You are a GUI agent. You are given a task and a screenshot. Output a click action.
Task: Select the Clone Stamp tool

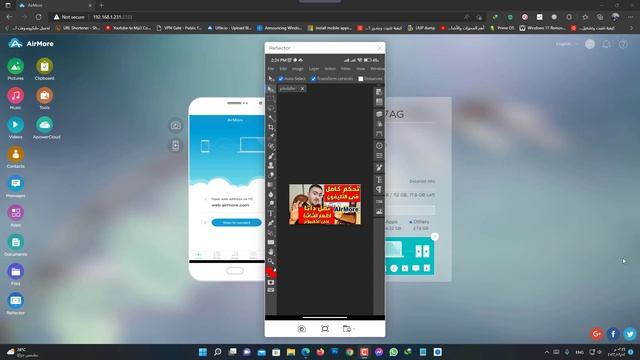point(271,165)
